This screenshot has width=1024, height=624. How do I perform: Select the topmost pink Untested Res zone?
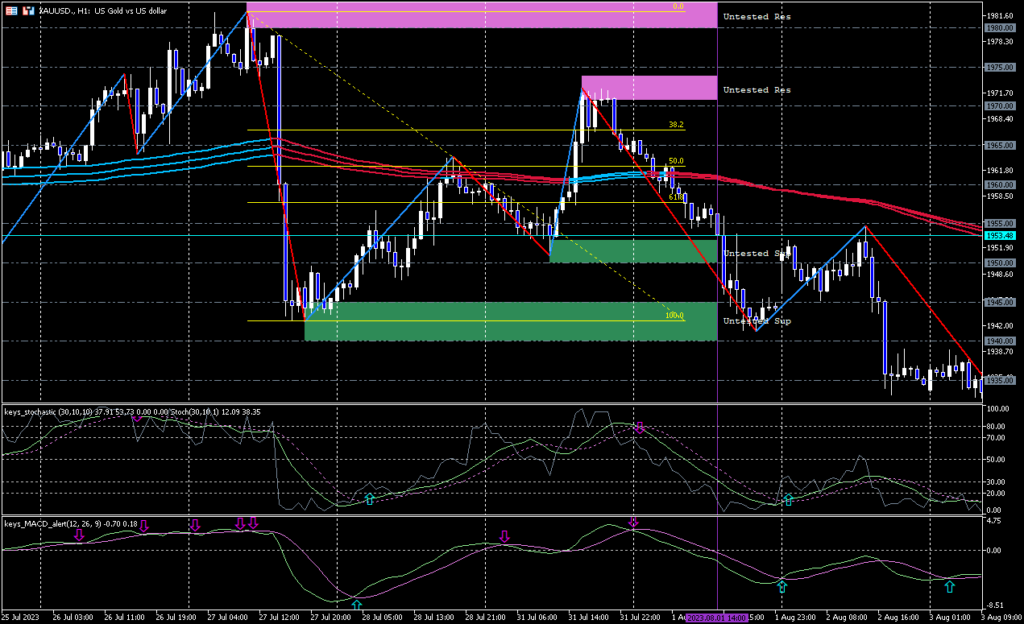pyautogui.click(x=481, y=15)
